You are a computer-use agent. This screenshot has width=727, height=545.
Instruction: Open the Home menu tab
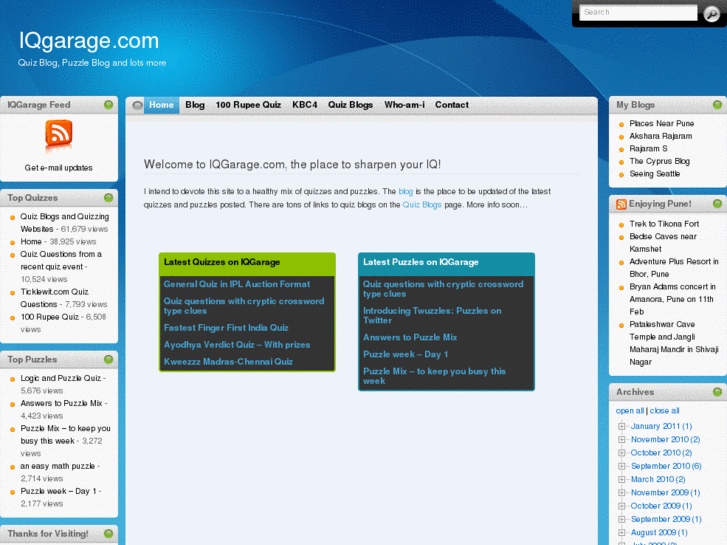[161, 105]
